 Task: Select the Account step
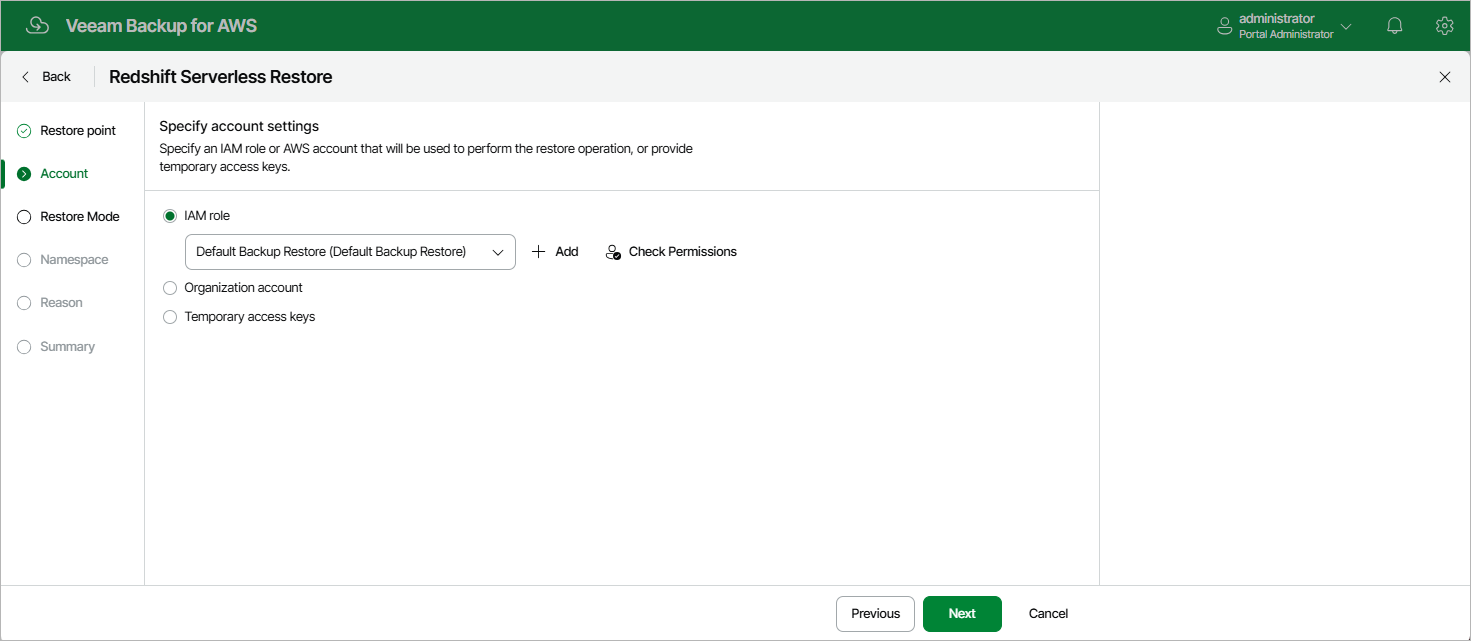64,174
